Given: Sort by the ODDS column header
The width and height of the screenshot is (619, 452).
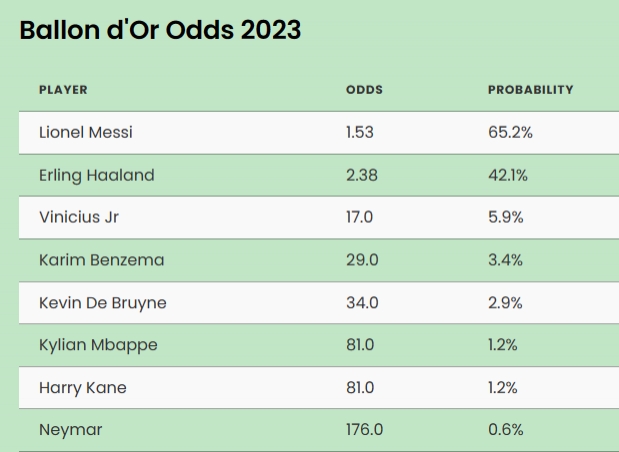Looking at the screenshot, I should [364, 90].
